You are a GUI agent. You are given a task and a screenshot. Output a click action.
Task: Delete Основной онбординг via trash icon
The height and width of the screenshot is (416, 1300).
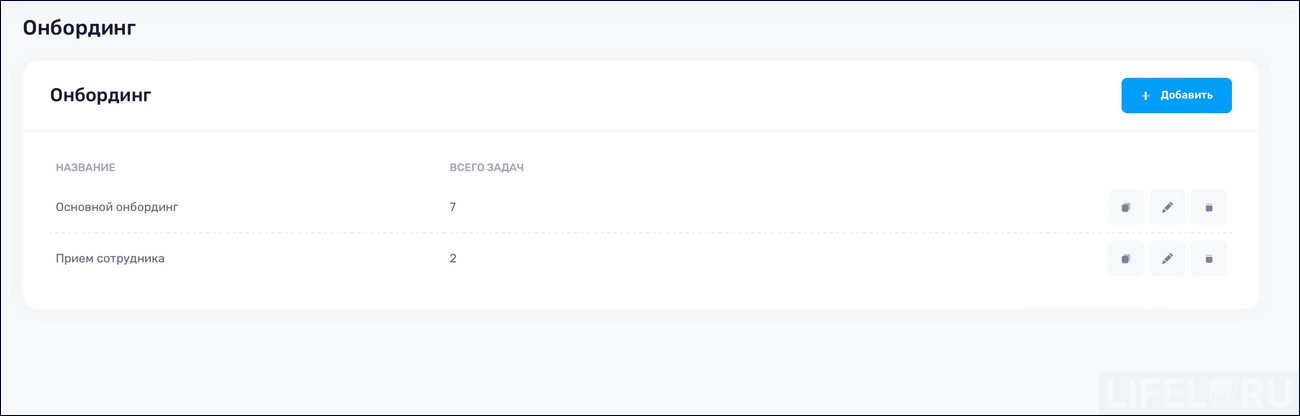pyautogui.click(x=1208, y=207)
